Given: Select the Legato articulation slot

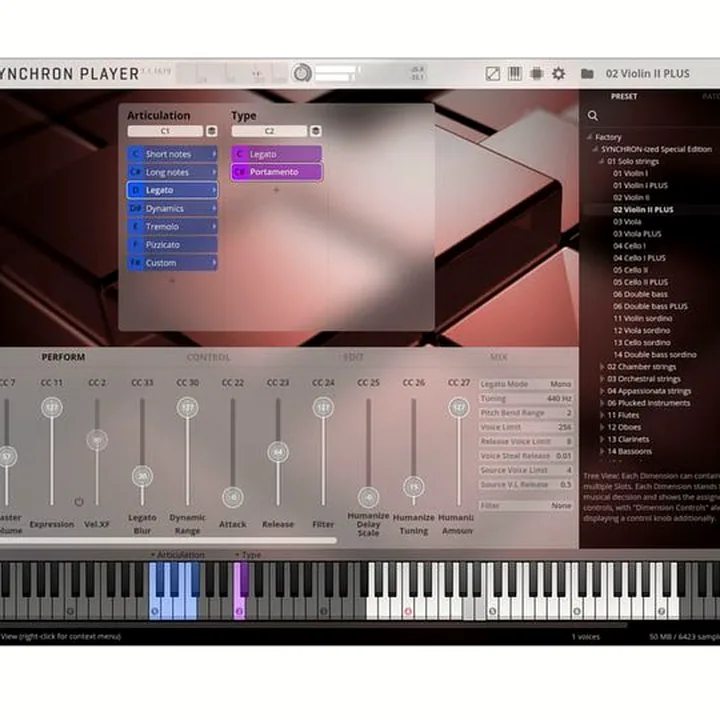Looking at the screenshot, I should (172, 190).
